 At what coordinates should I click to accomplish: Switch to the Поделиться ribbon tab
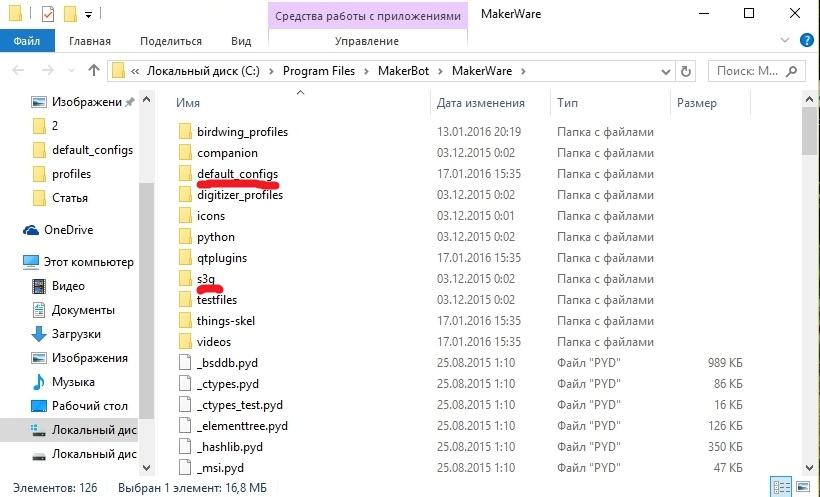pos(171,41)
